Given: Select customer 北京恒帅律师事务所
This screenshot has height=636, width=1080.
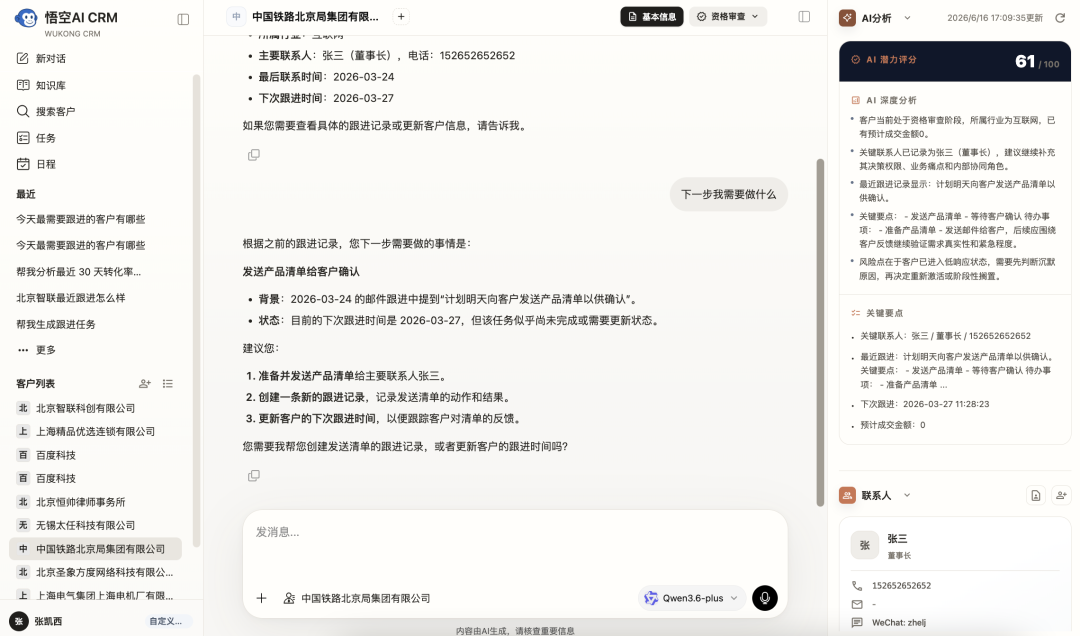Looking at the screenshot, I should tap(95, 502).
